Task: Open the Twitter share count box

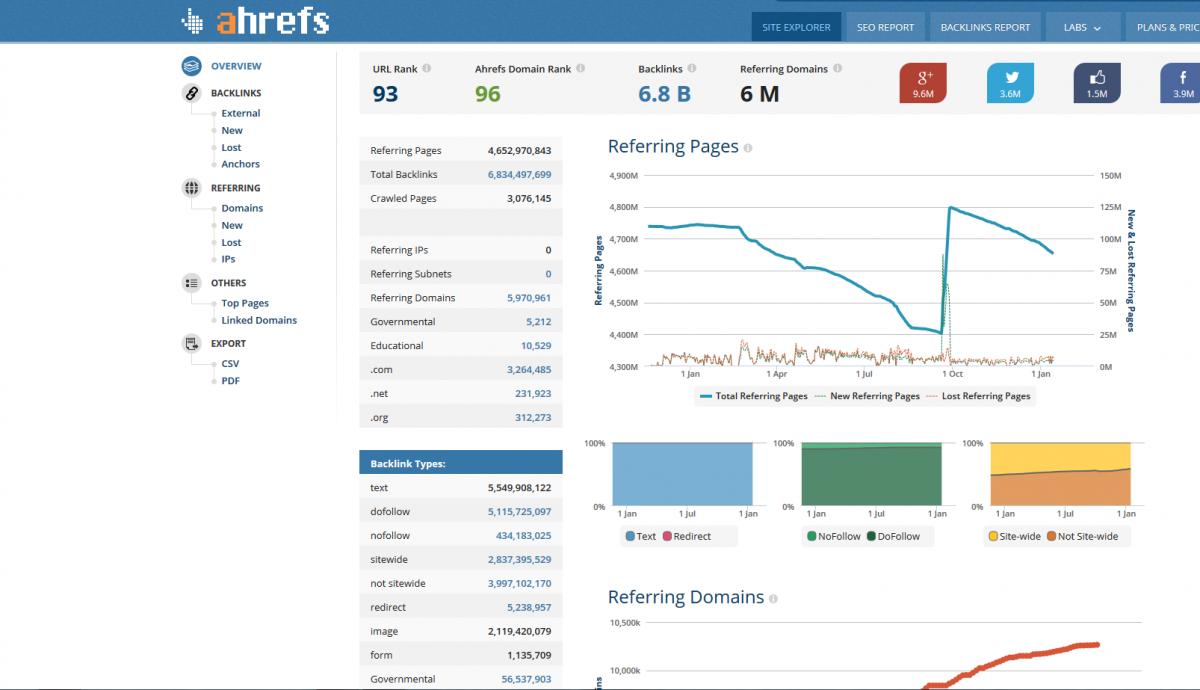Action: click(1010, 83)
